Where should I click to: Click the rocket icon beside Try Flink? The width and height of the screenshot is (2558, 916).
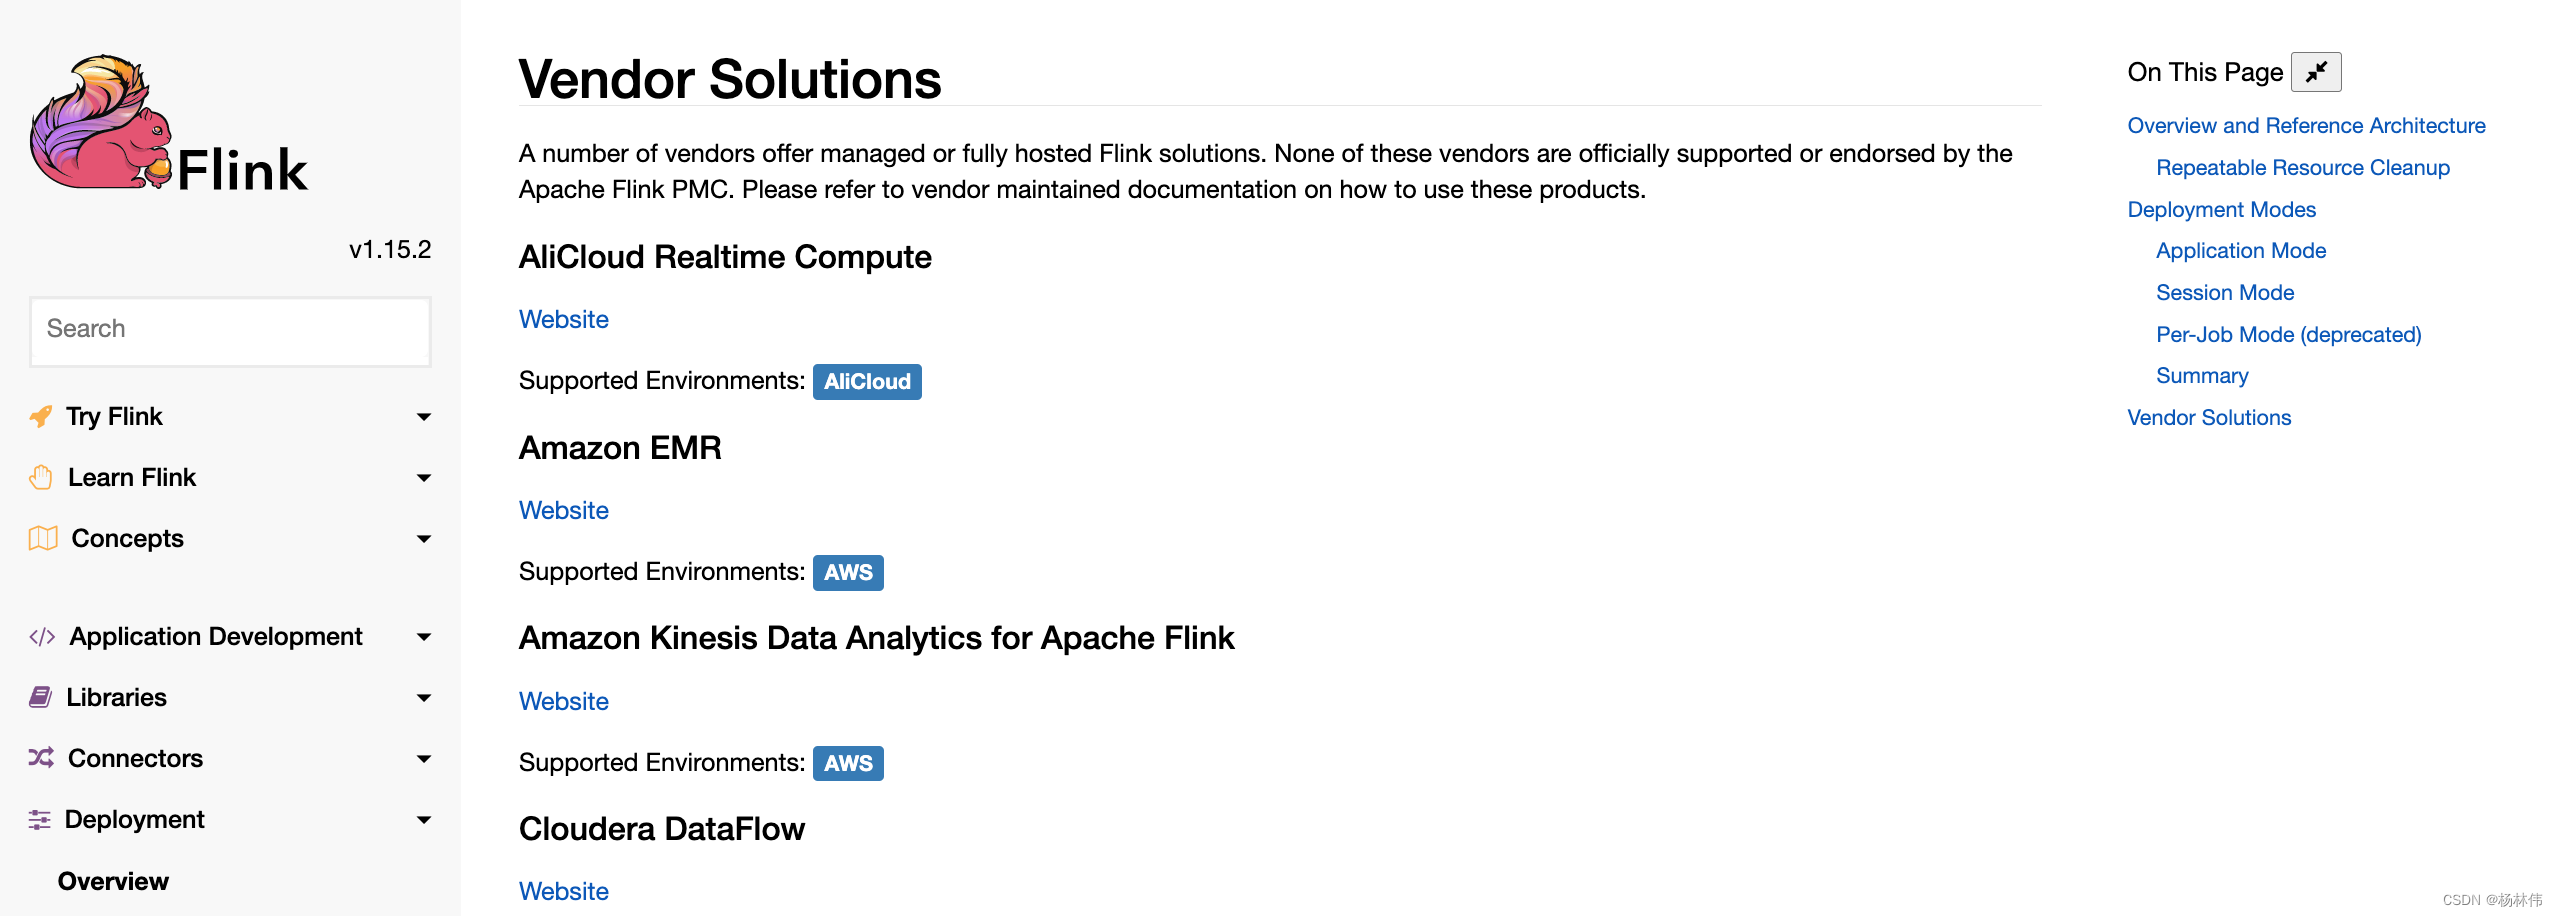[x=40, y=416]
